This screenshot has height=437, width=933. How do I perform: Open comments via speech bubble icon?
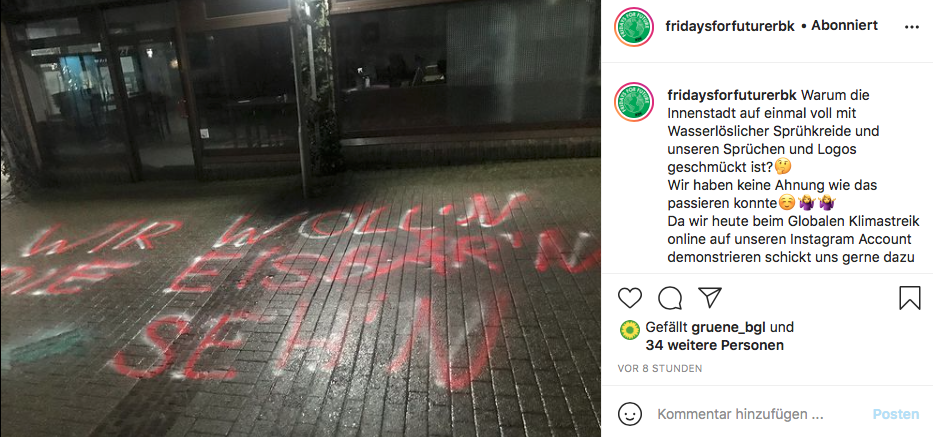[x=670, y=298]
